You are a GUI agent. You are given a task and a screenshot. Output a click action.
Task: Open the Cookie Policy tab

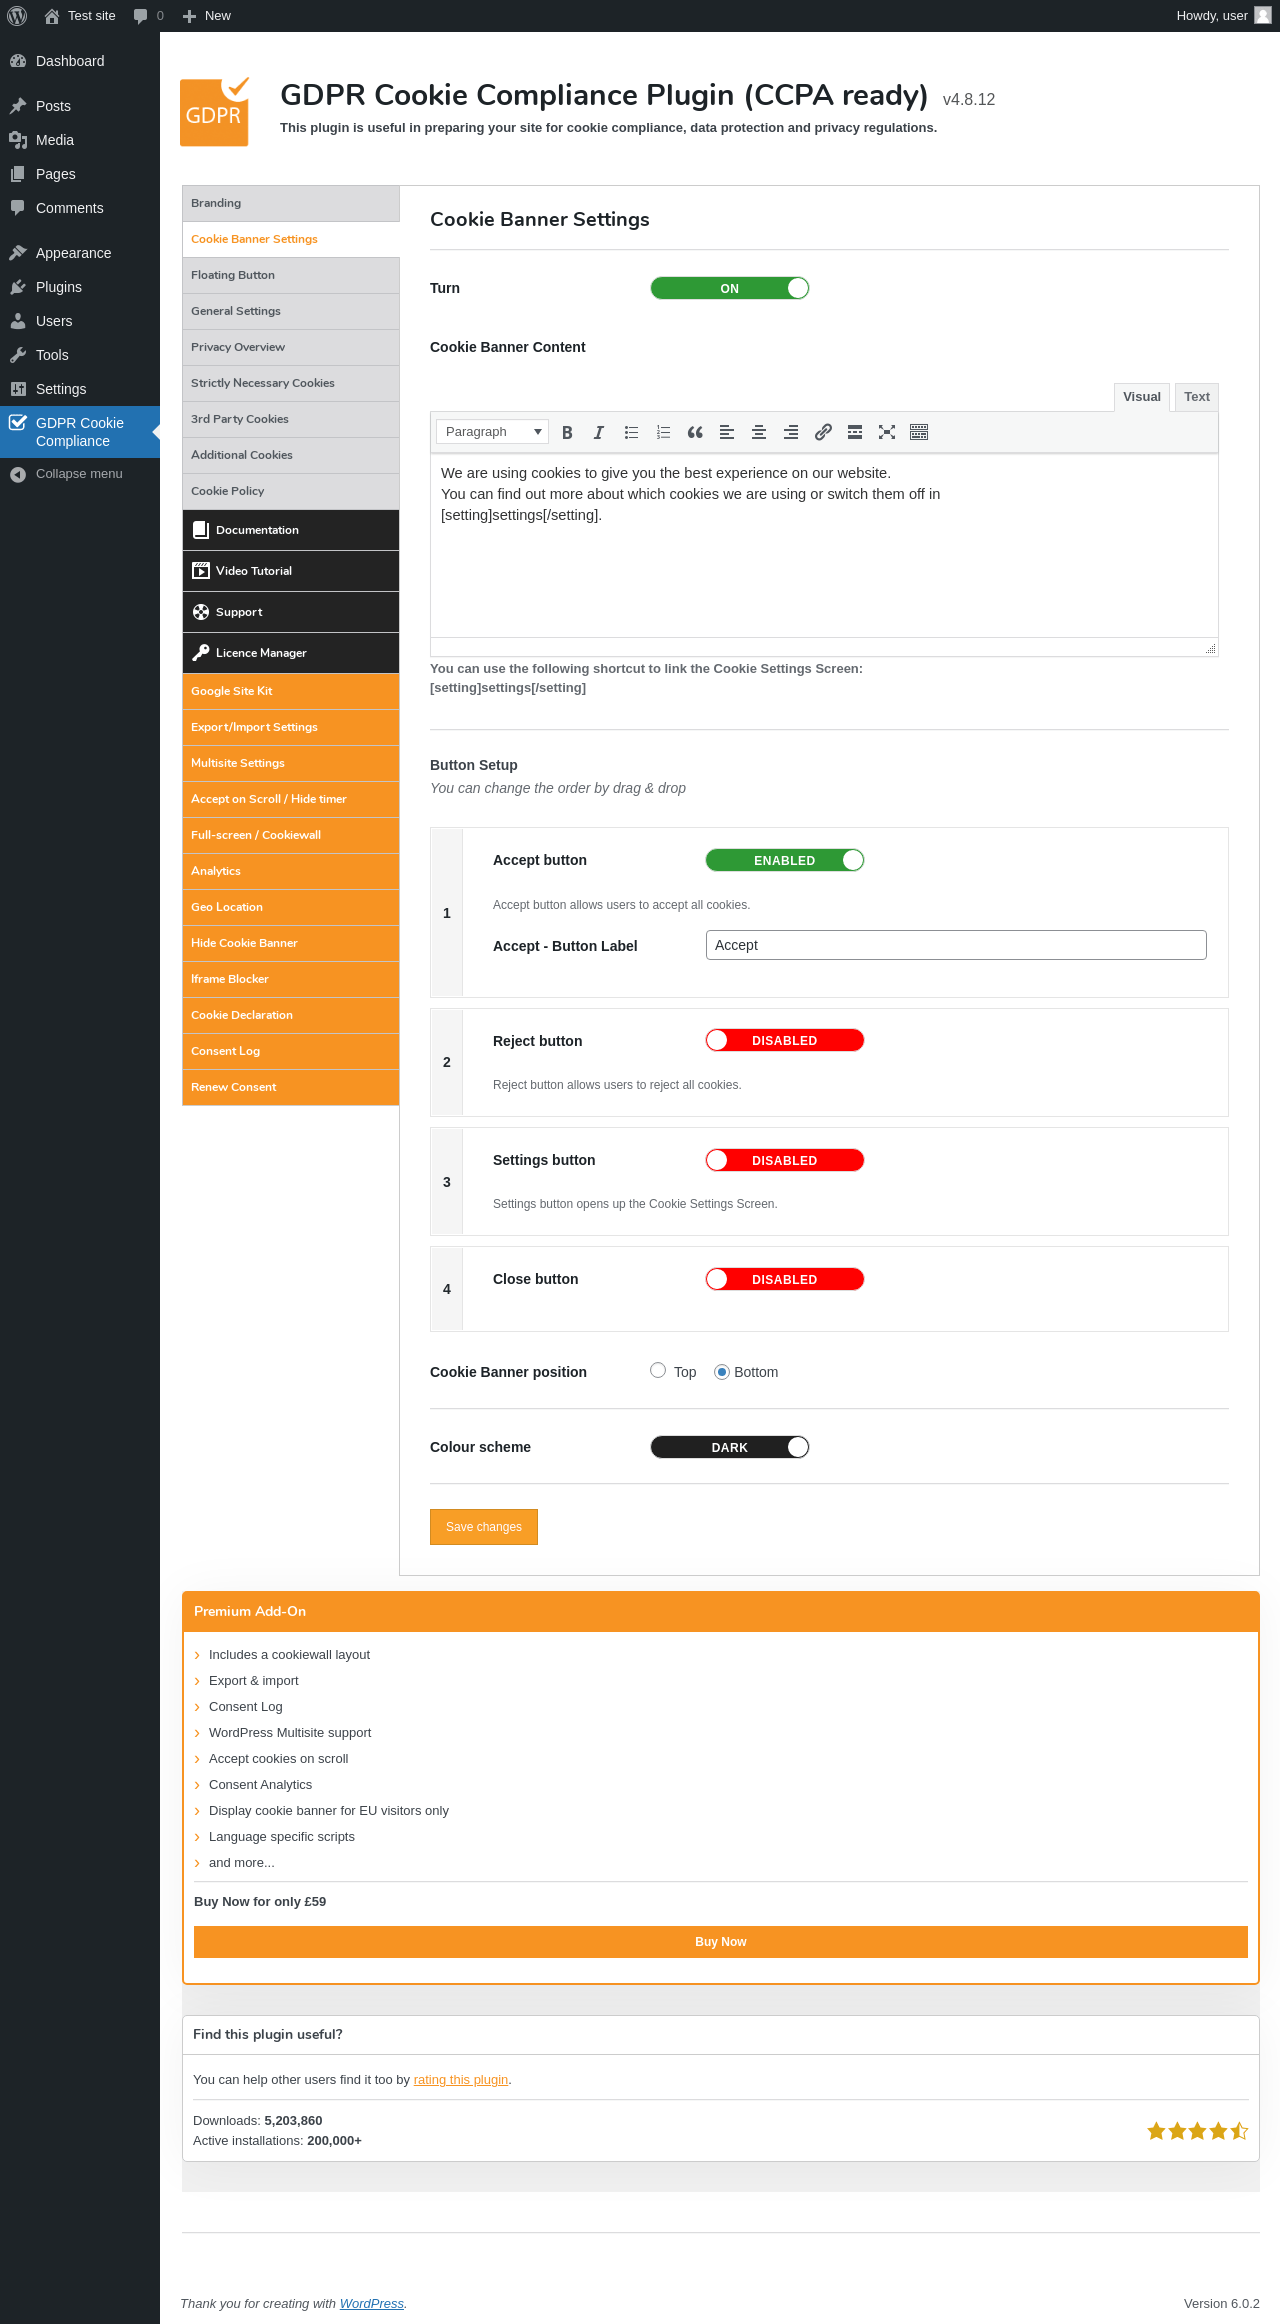click(x=291, y=491)
